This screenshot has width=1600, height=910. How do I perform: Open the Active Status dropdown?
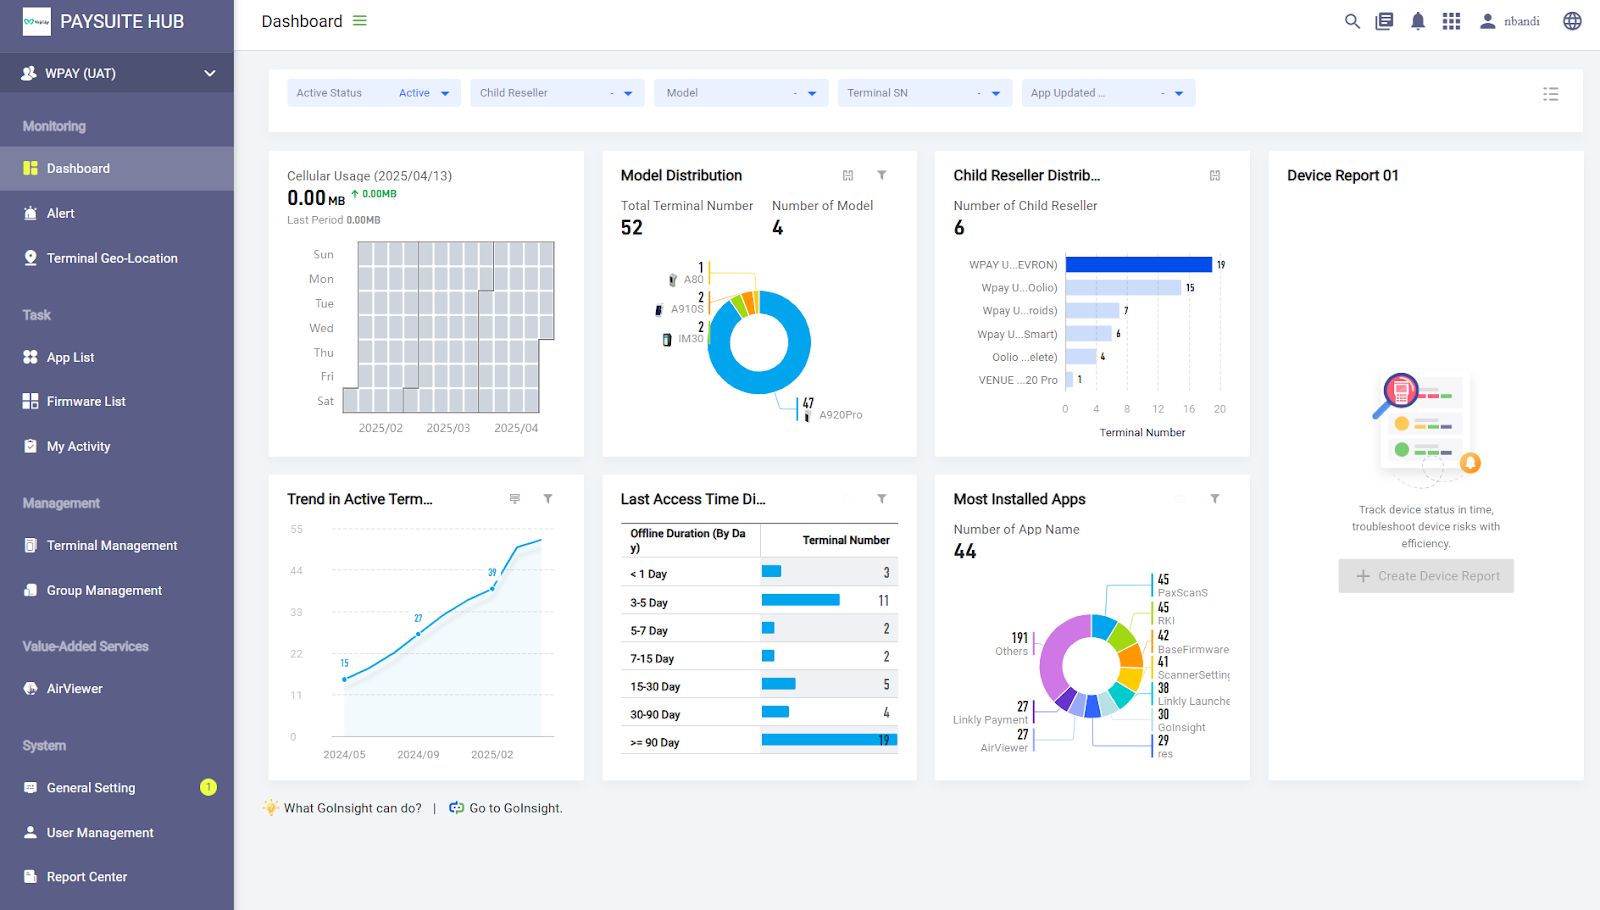point(374,93)
